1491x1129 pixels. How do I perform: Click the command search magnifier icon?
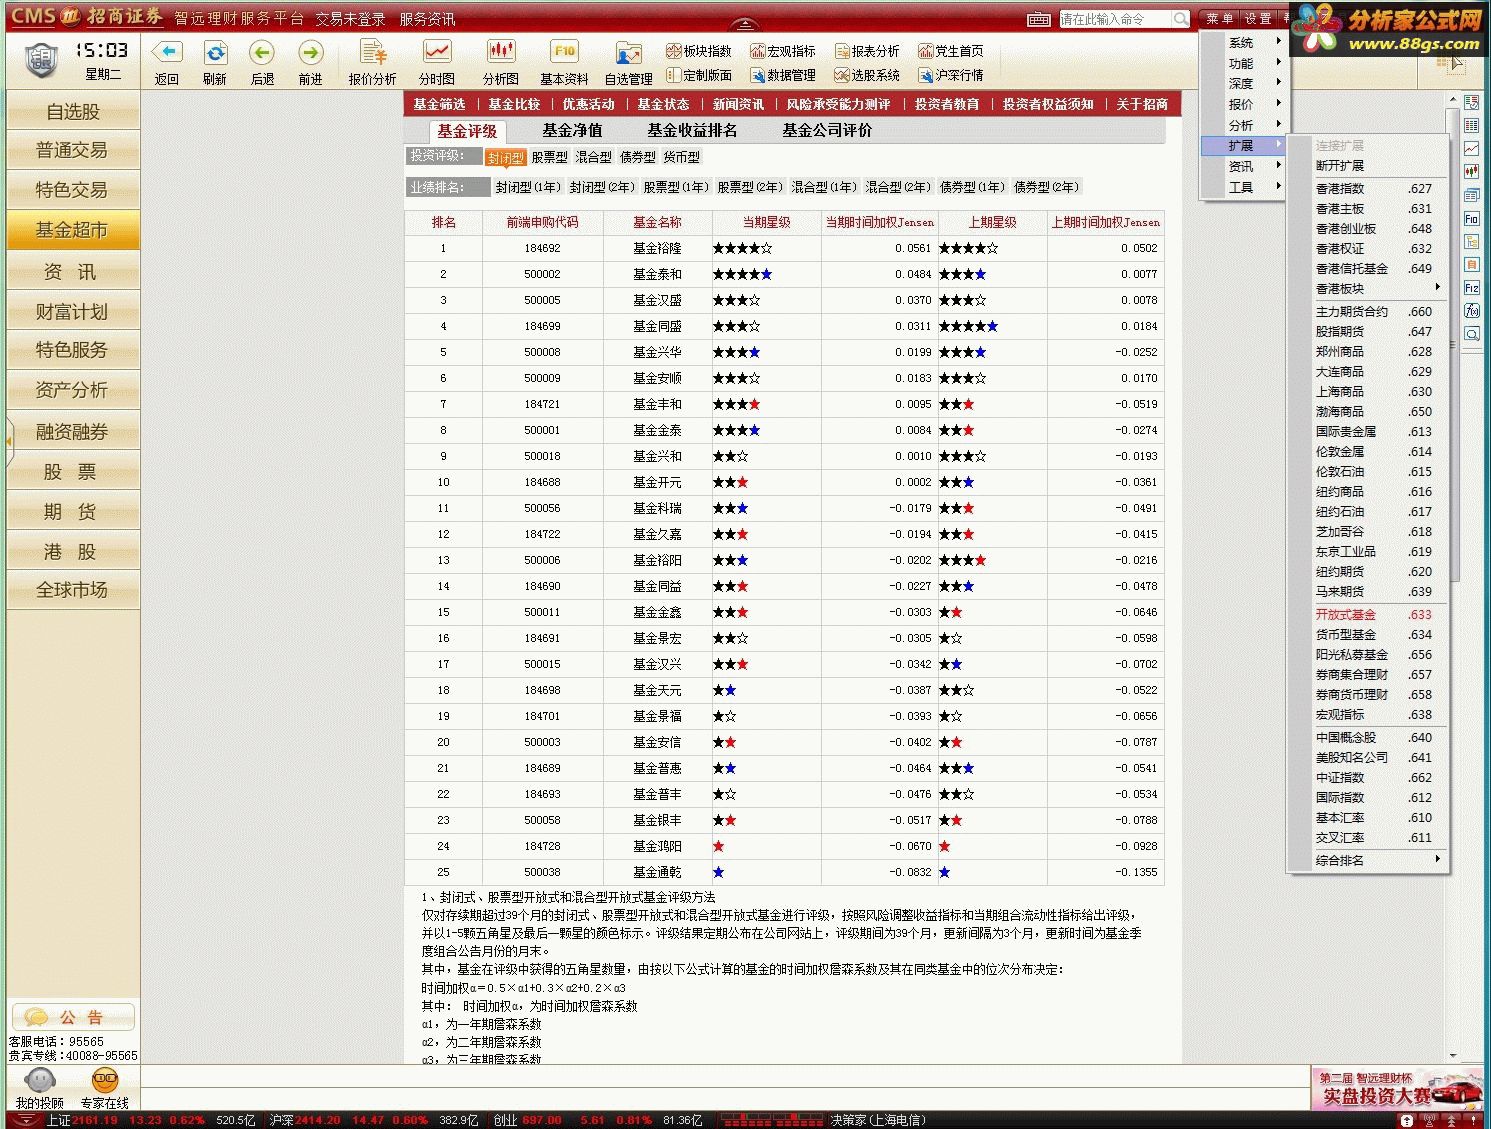(x=1181, y=19)
